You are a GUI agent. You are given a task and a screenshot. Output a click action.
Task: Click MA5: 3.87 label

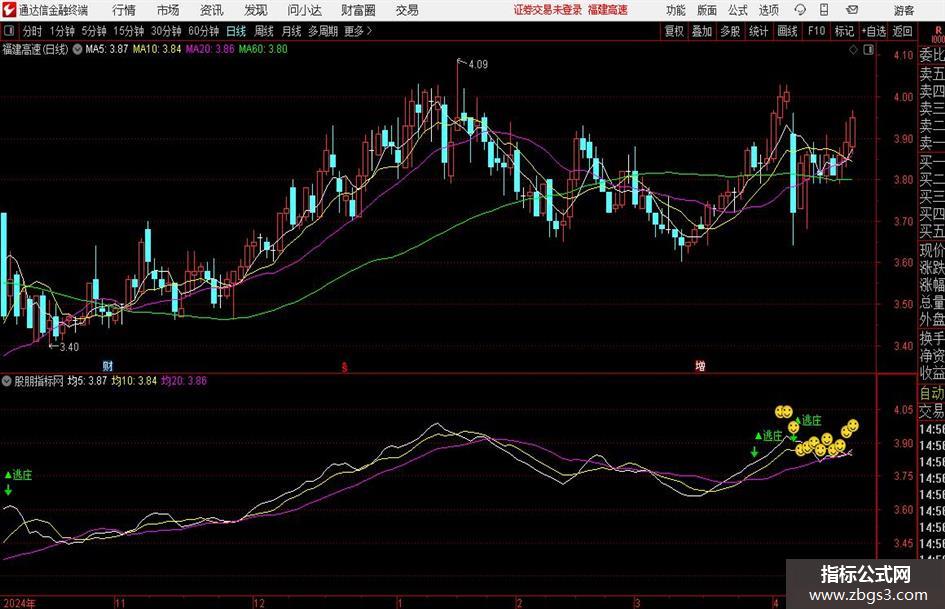pyautogui.click(x=107, y=49)
